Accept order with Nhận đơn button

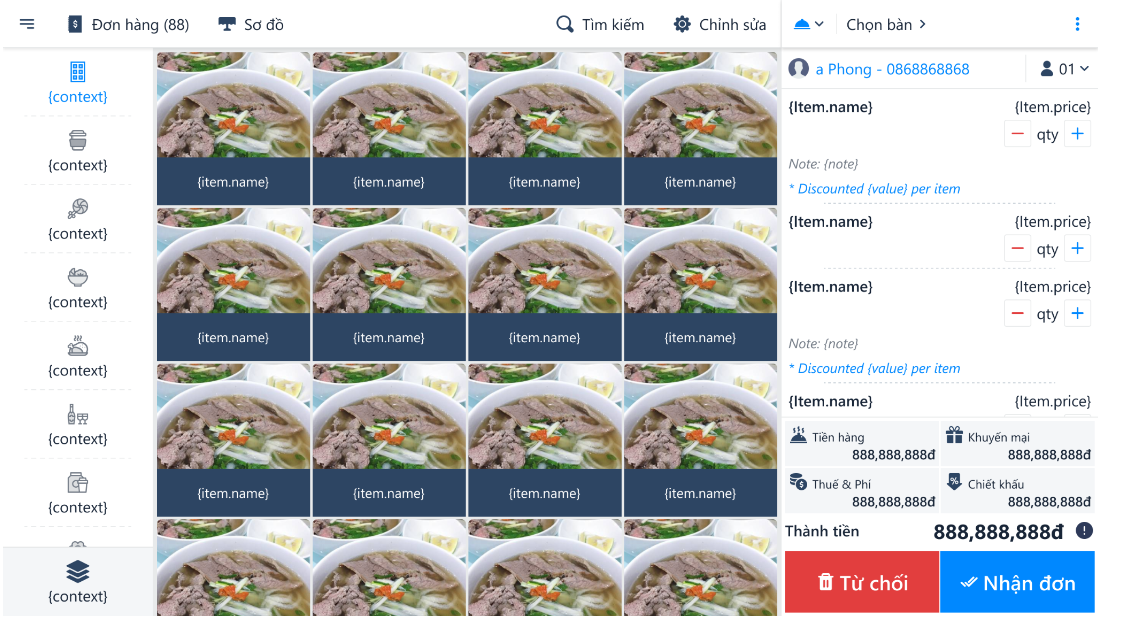point(1017,582)
